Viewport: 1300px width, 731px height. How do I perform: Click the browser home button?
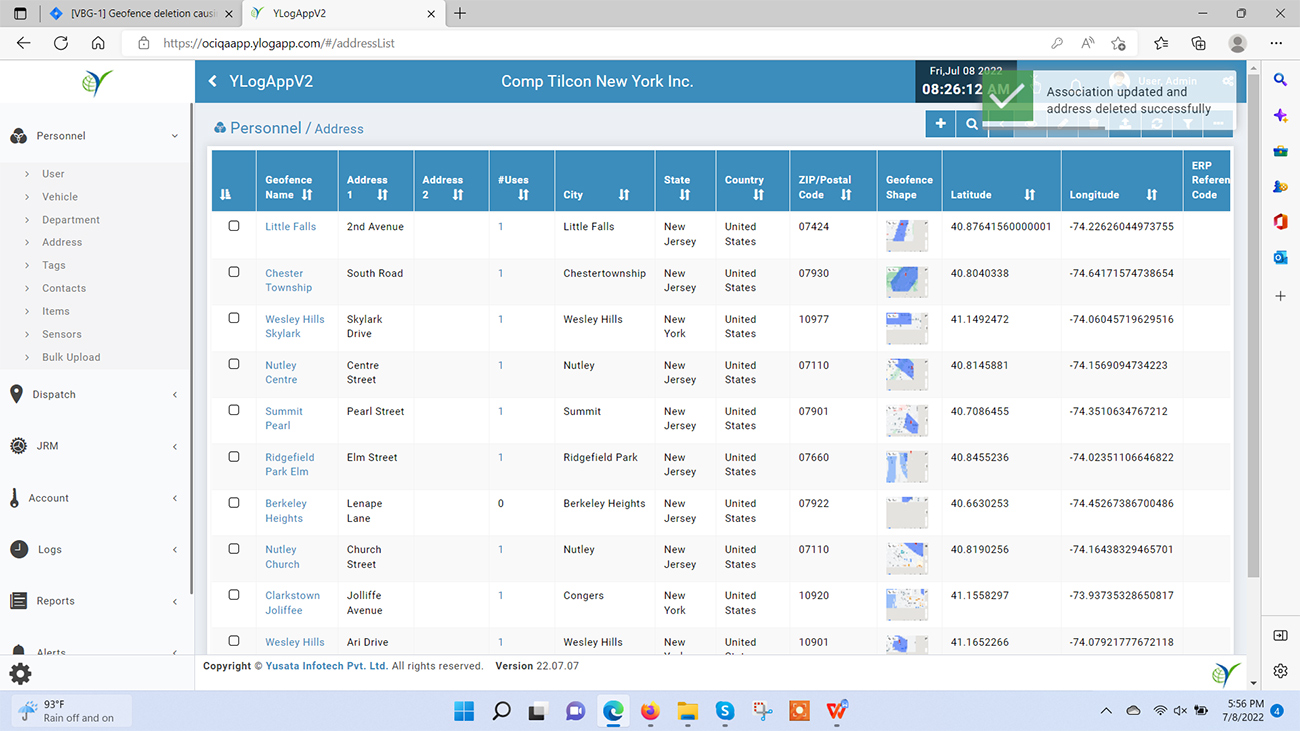pos(98,43)
